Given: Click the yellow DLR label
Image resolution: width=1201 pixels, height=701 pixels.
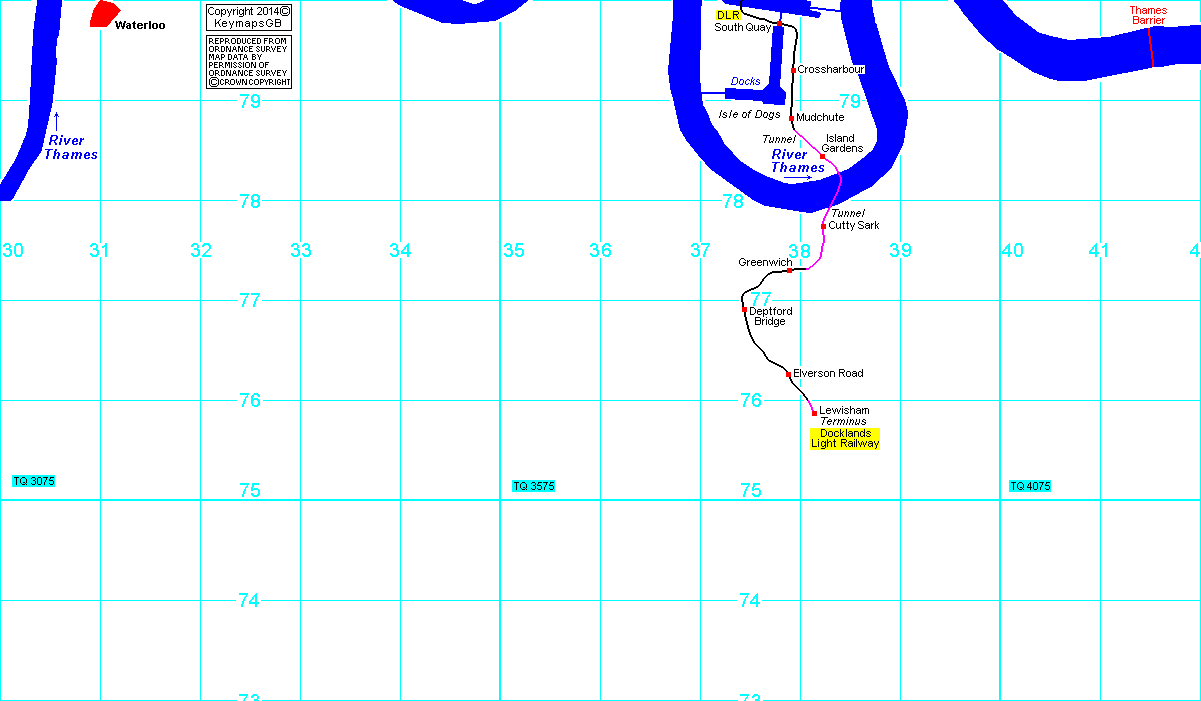Looking at the screenshot, I should (x=728, y=15).
